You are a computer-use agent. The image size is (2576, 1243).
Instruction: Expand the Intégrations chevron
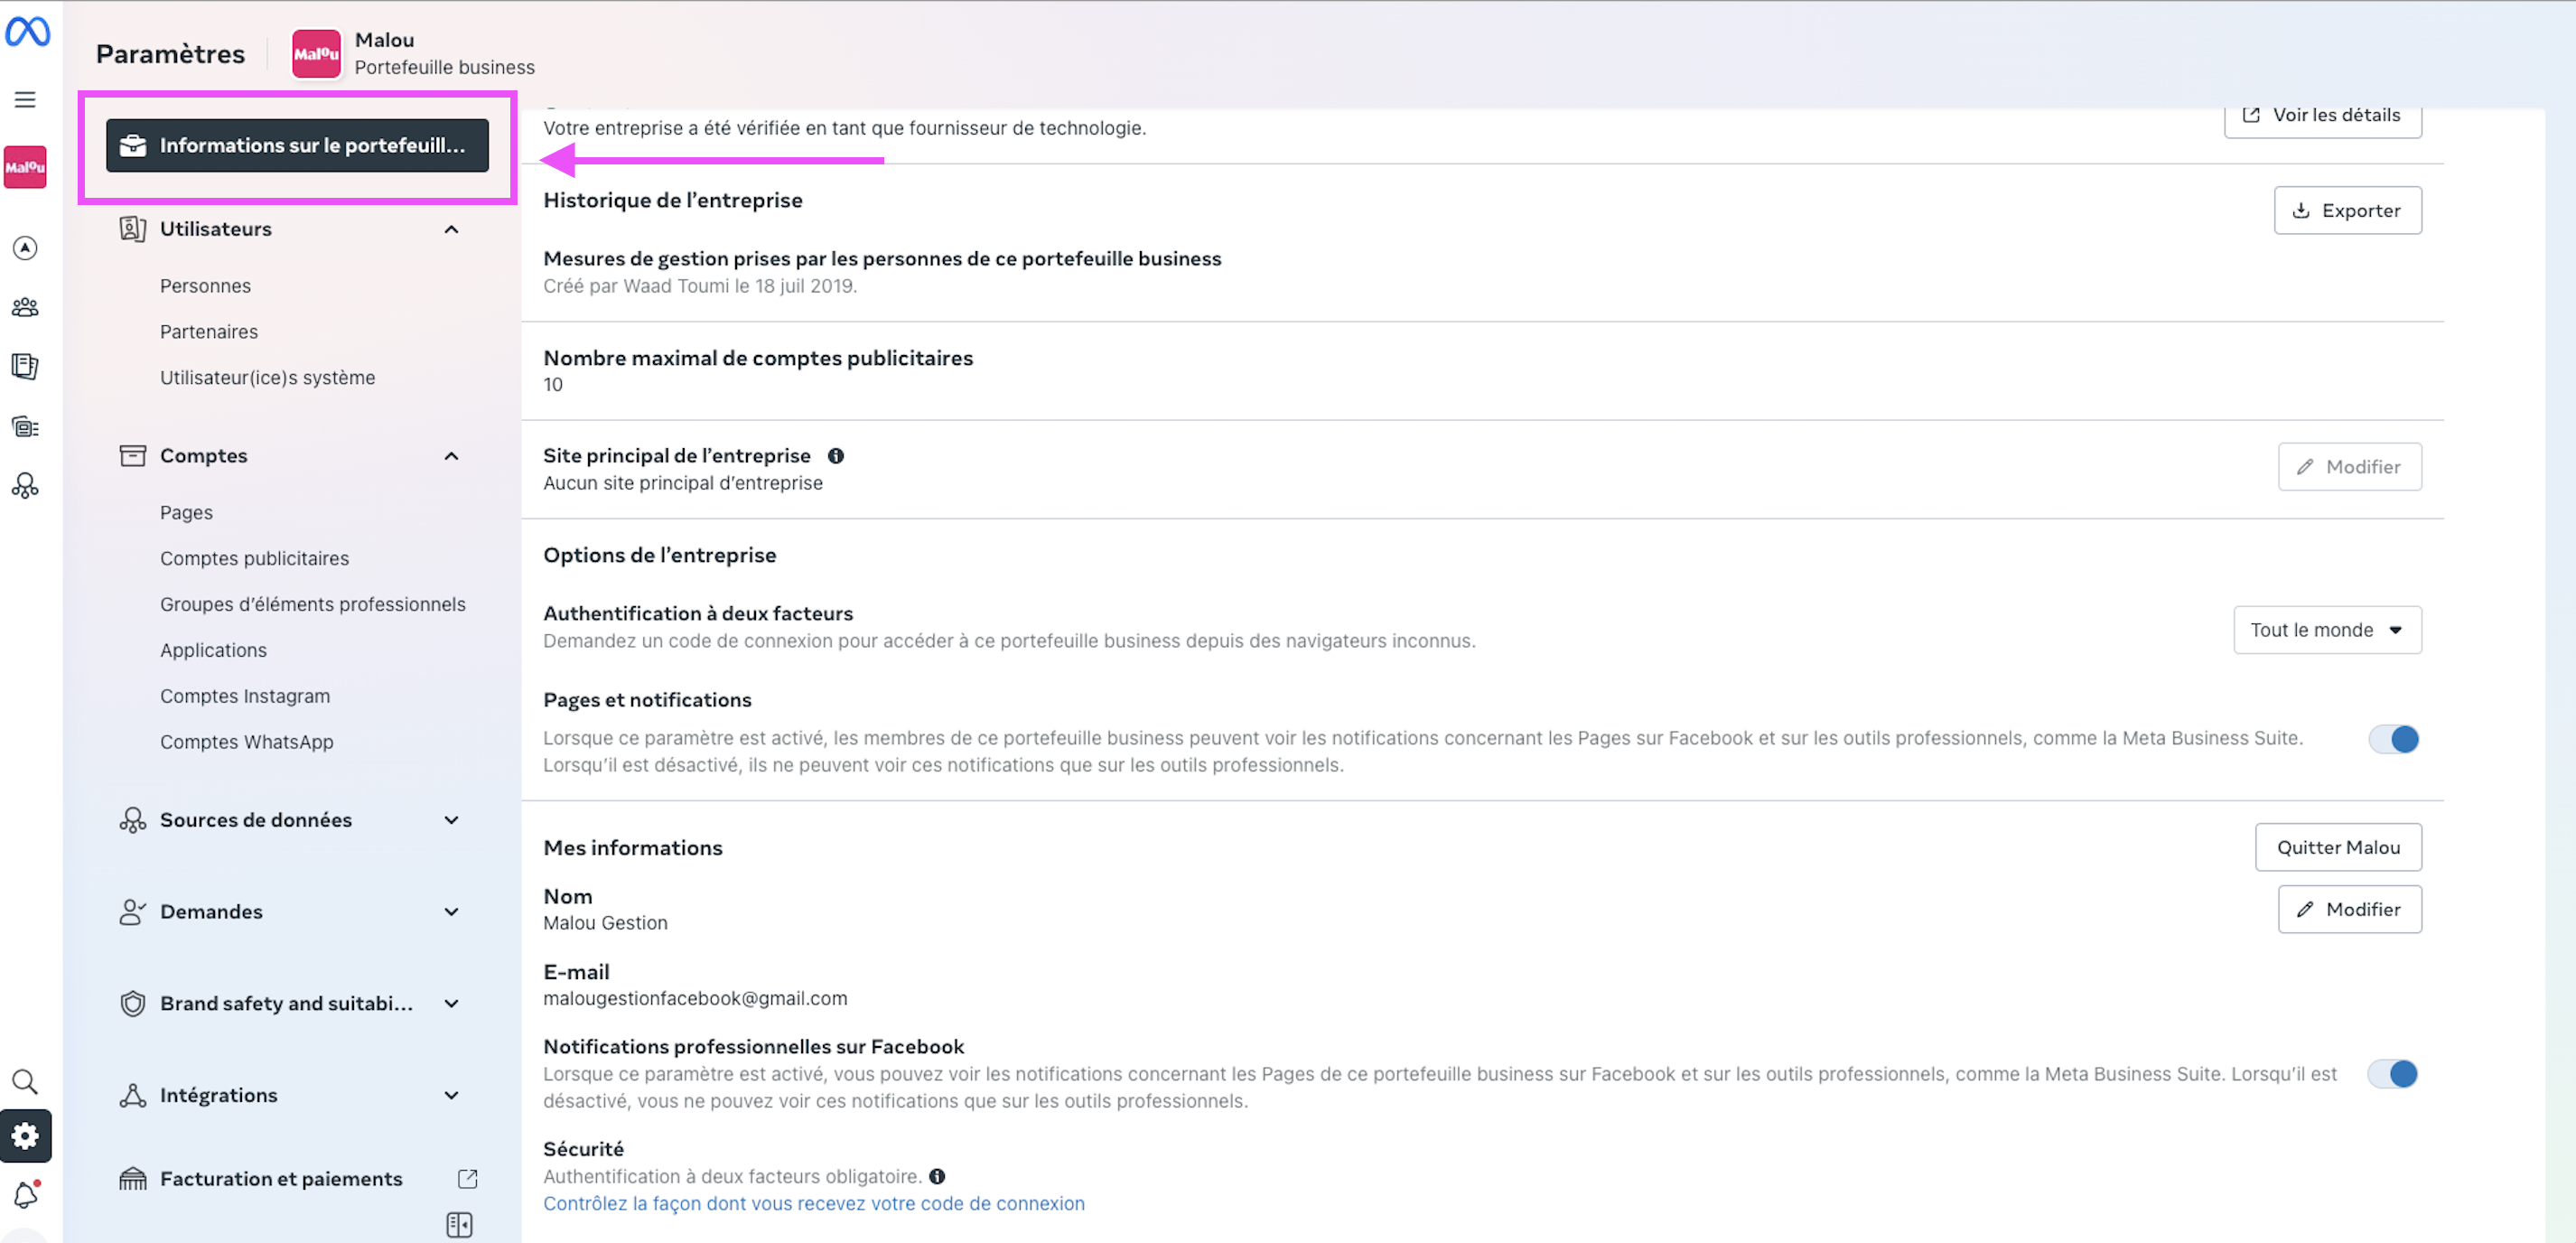(451, 1095)
